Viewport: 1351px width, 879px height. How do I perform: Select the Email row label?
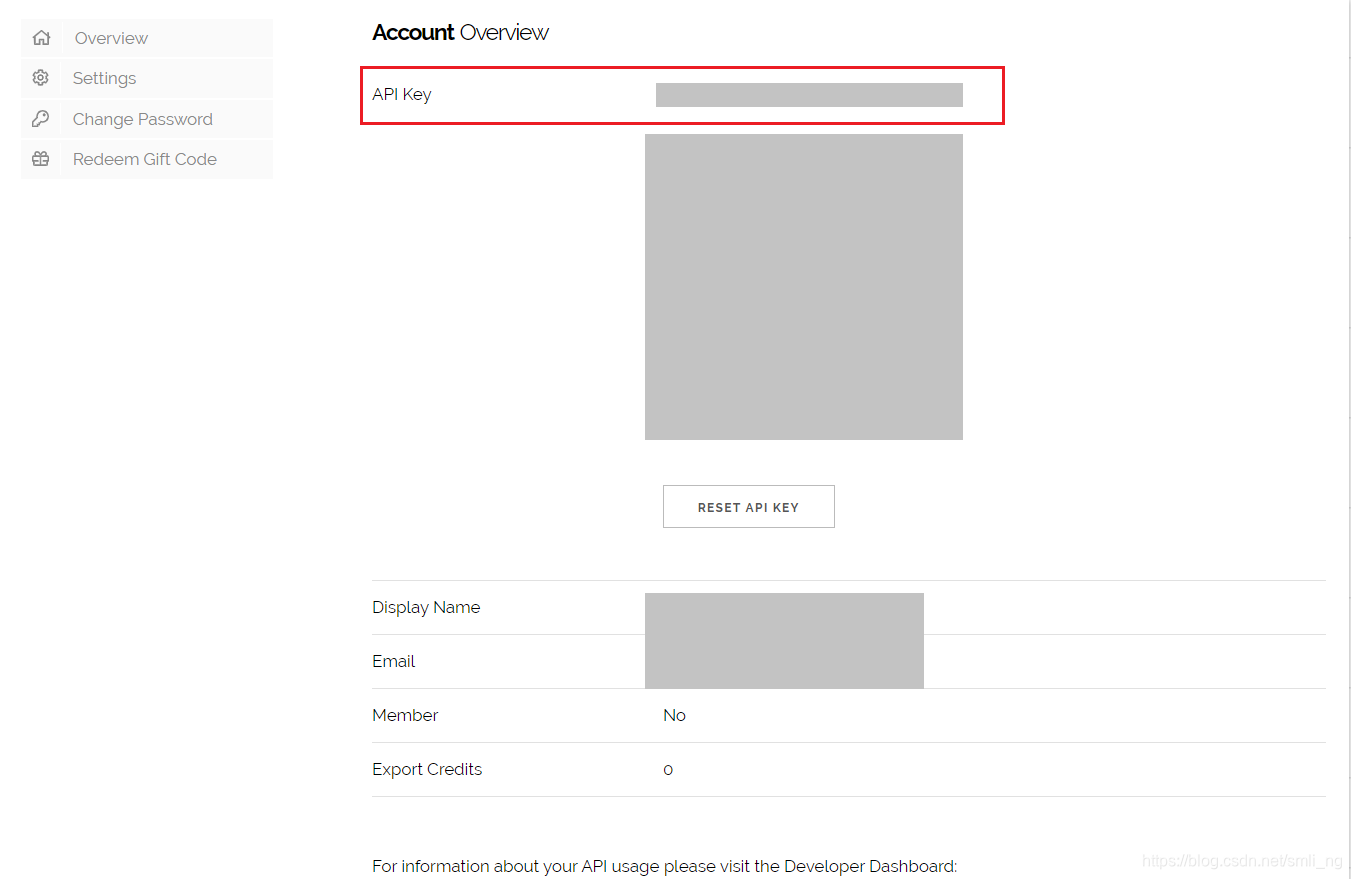tap(394, 661)
